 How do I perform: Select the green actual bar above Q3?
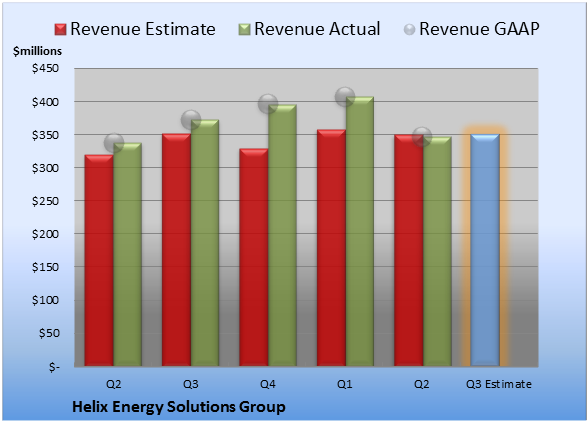205,243
